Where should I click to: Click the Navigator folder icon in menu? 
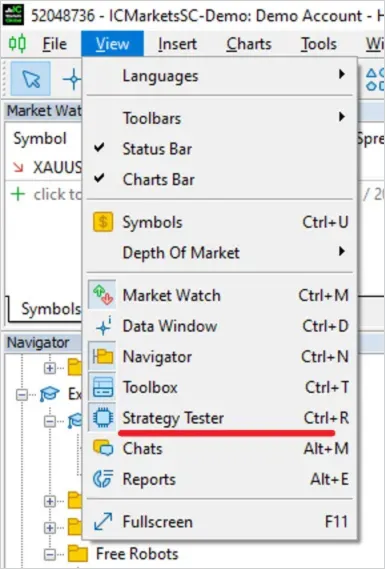(x=103, y=356)
